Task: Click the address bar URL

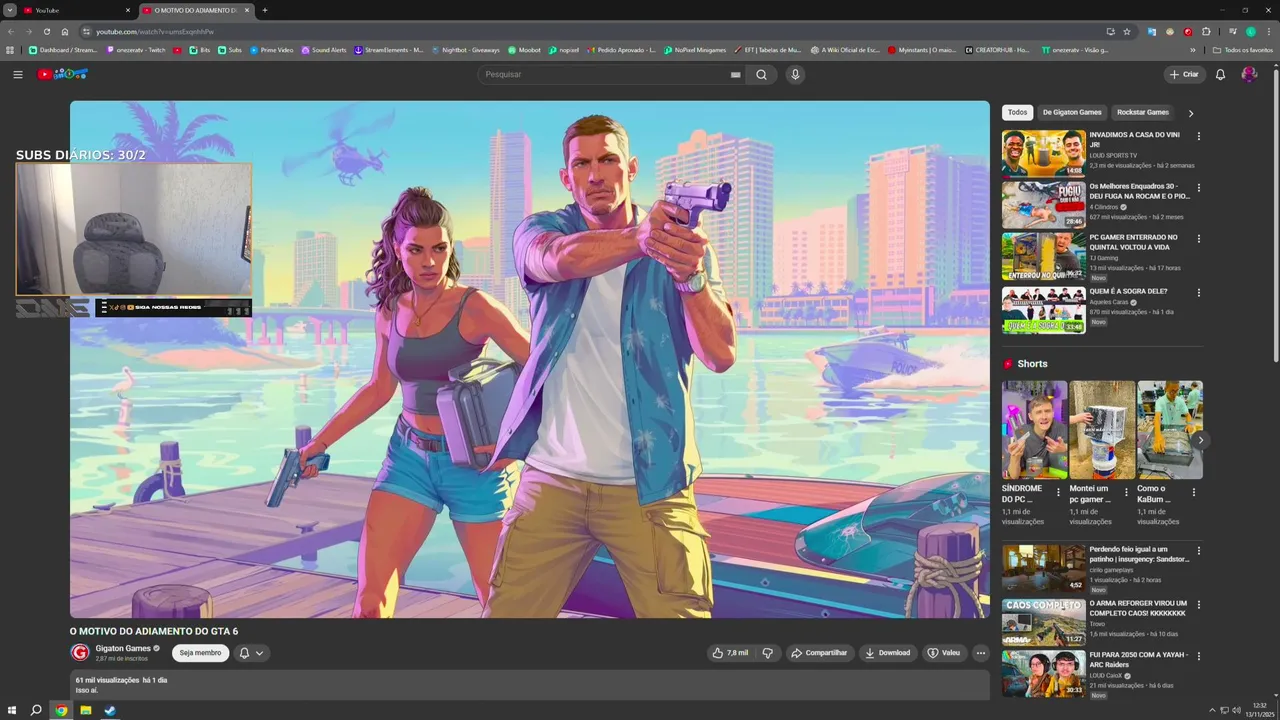Action: (x=155, y=32)
